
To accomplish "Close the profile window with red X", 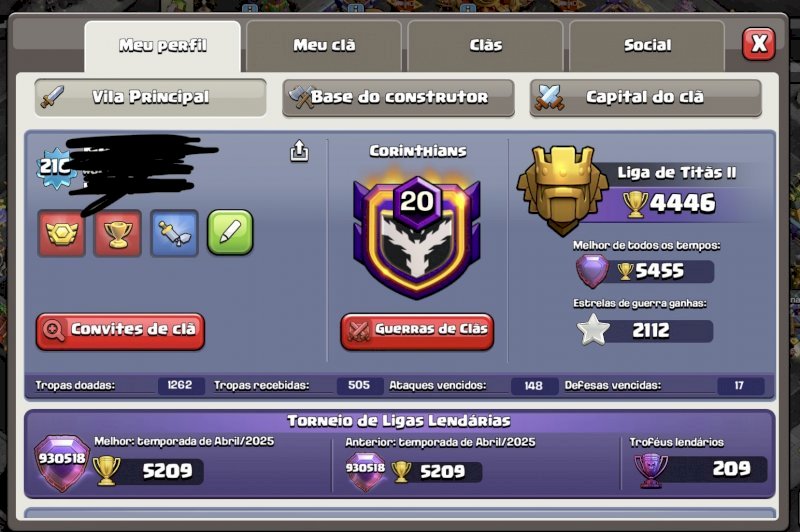I will [x=759, y=44].
